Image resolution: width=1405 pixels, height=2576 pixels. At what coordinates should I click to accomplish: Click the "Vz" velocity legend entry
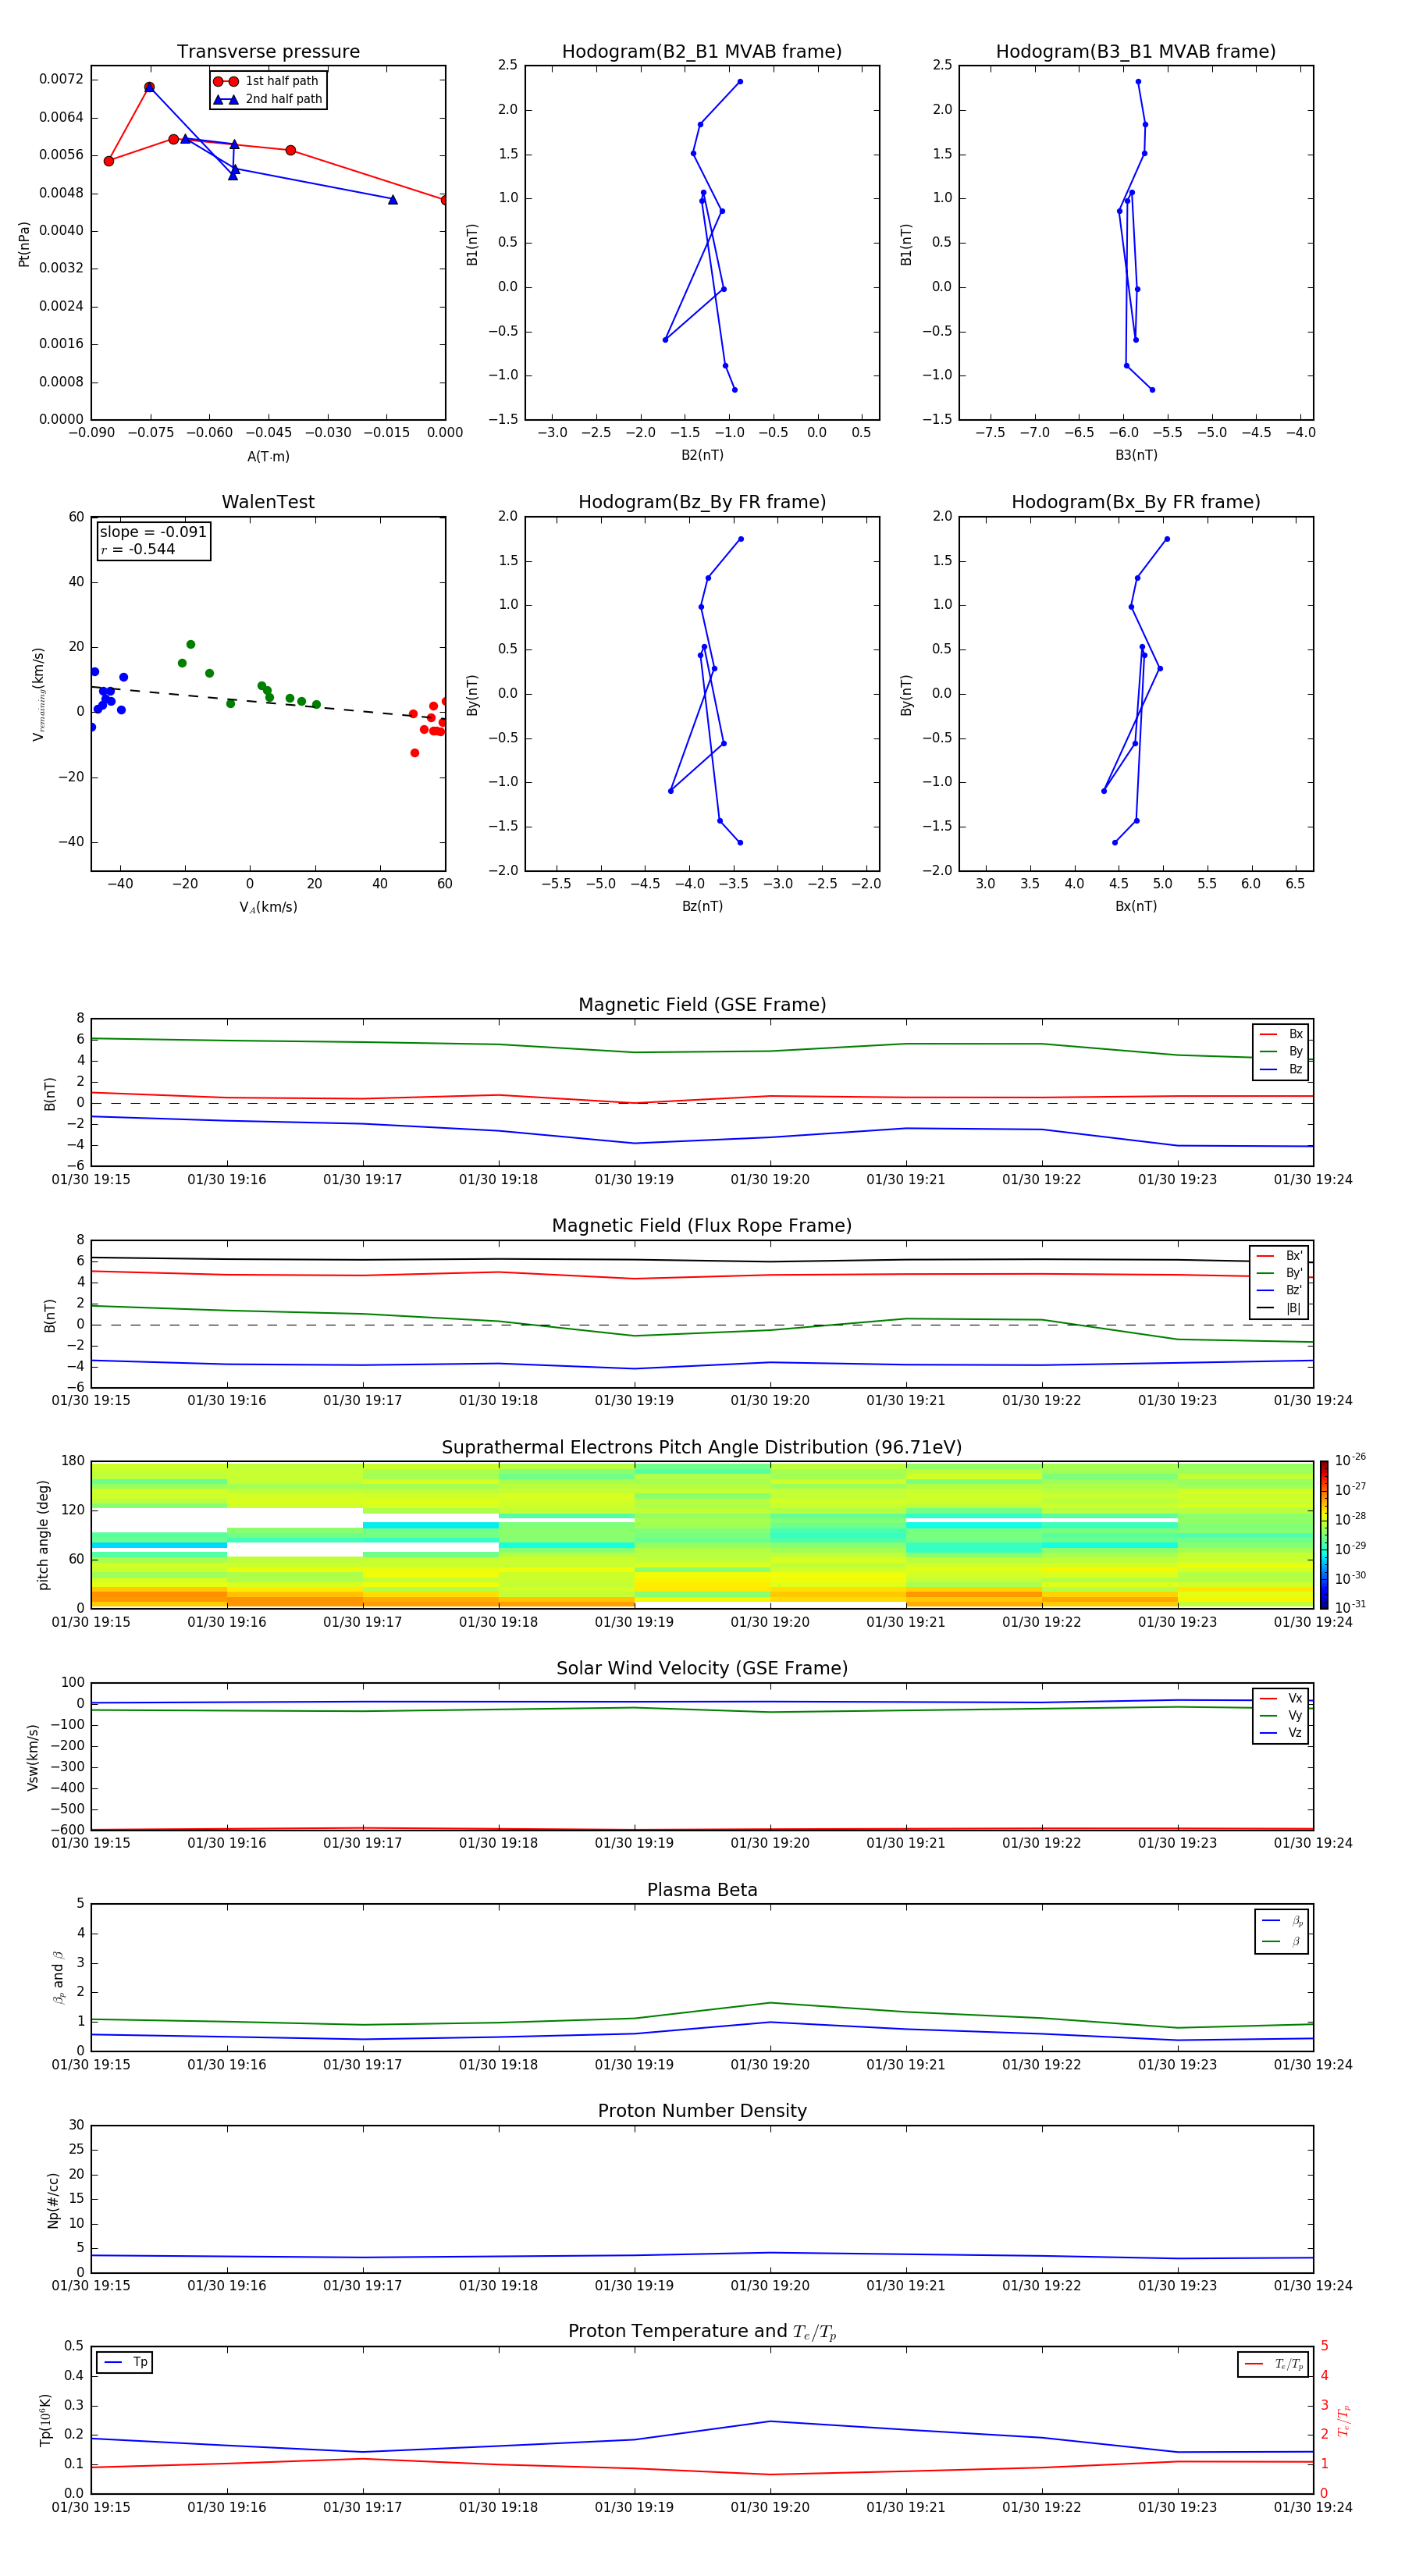pyautogui.click(x=1281, y=1733)
